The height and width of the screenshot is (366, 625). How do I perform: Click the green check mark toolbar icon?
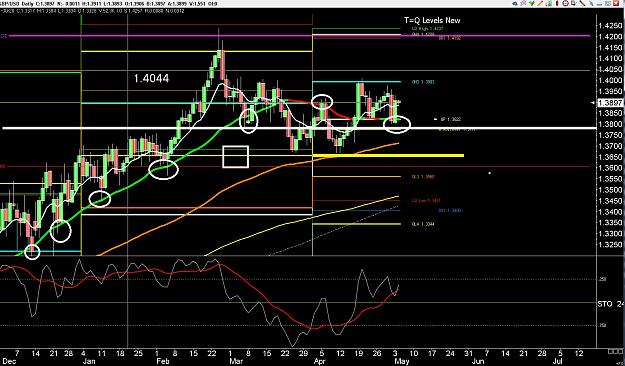[532, 3]
